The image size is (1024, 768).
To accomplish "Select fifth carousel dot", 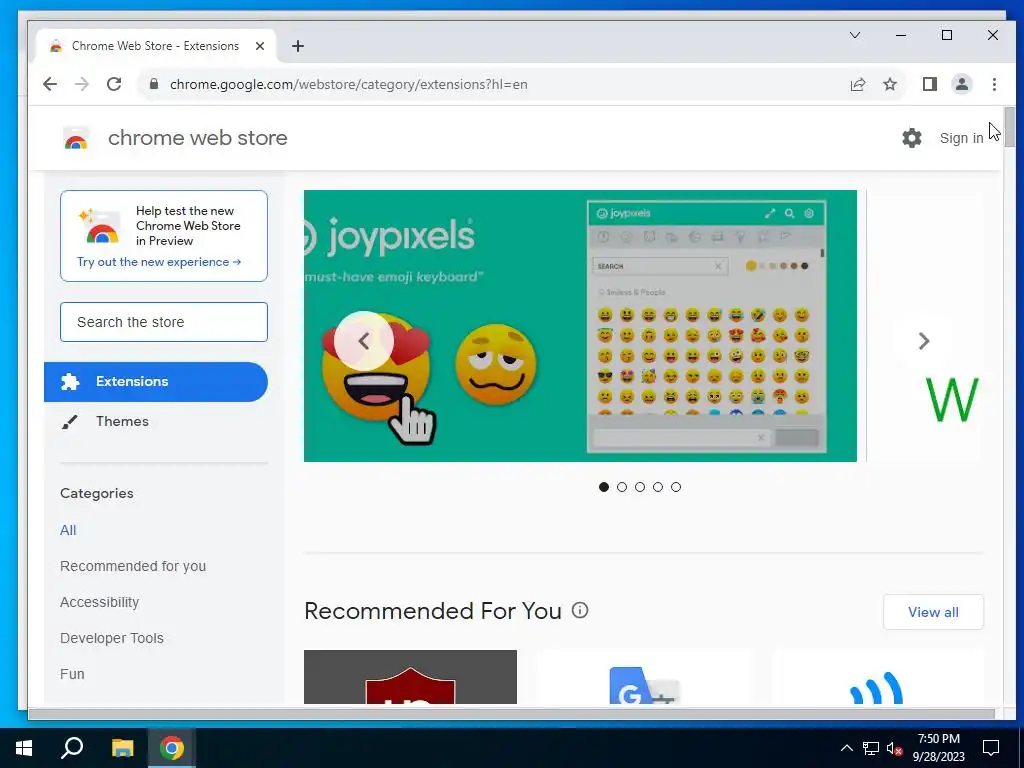I will [x=676, y=487].
